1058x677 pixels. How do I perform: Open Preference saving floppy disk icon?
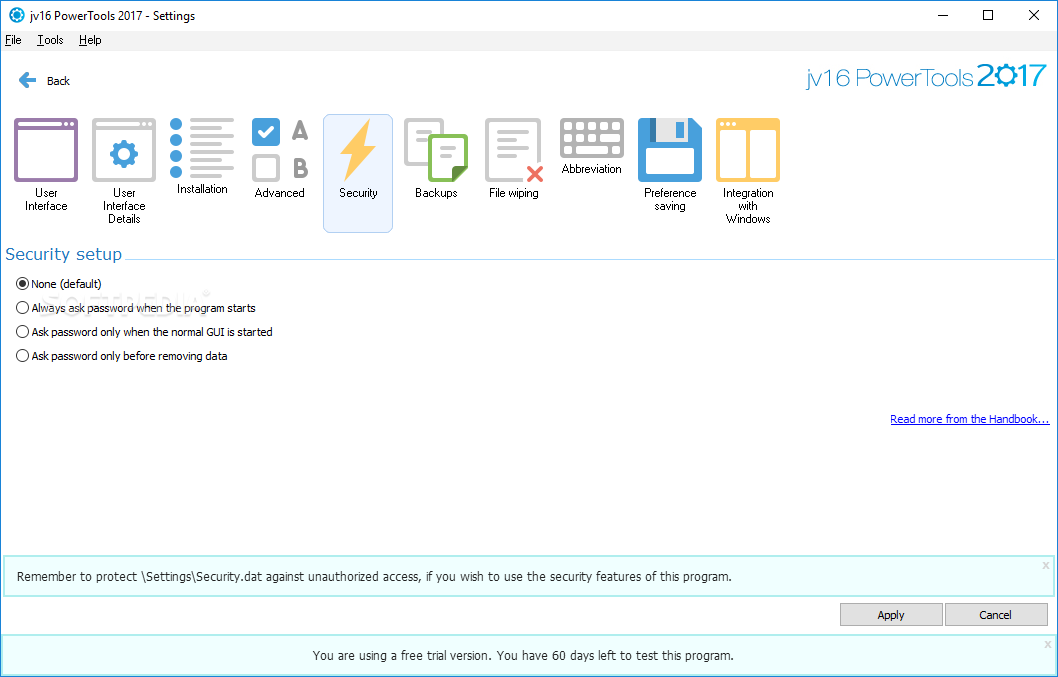670,150
